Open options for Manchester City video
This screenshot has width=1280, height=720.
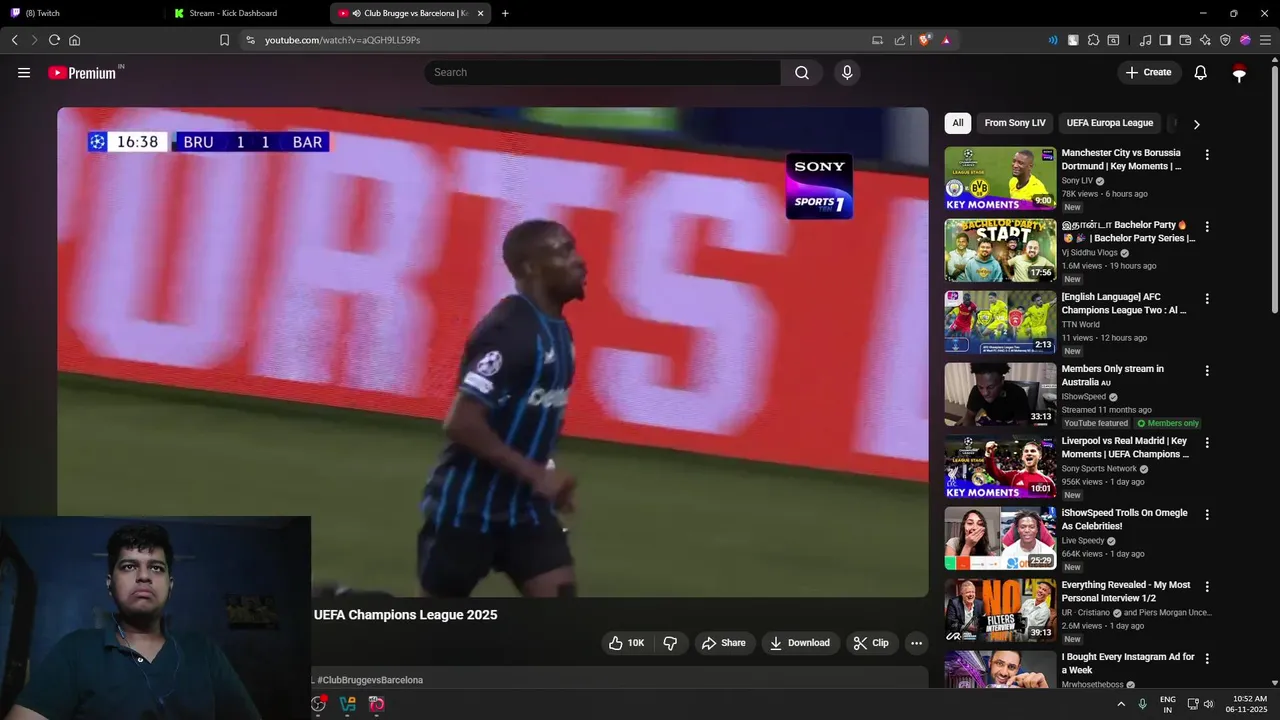pyautogui.click(x=1207, y=155)
